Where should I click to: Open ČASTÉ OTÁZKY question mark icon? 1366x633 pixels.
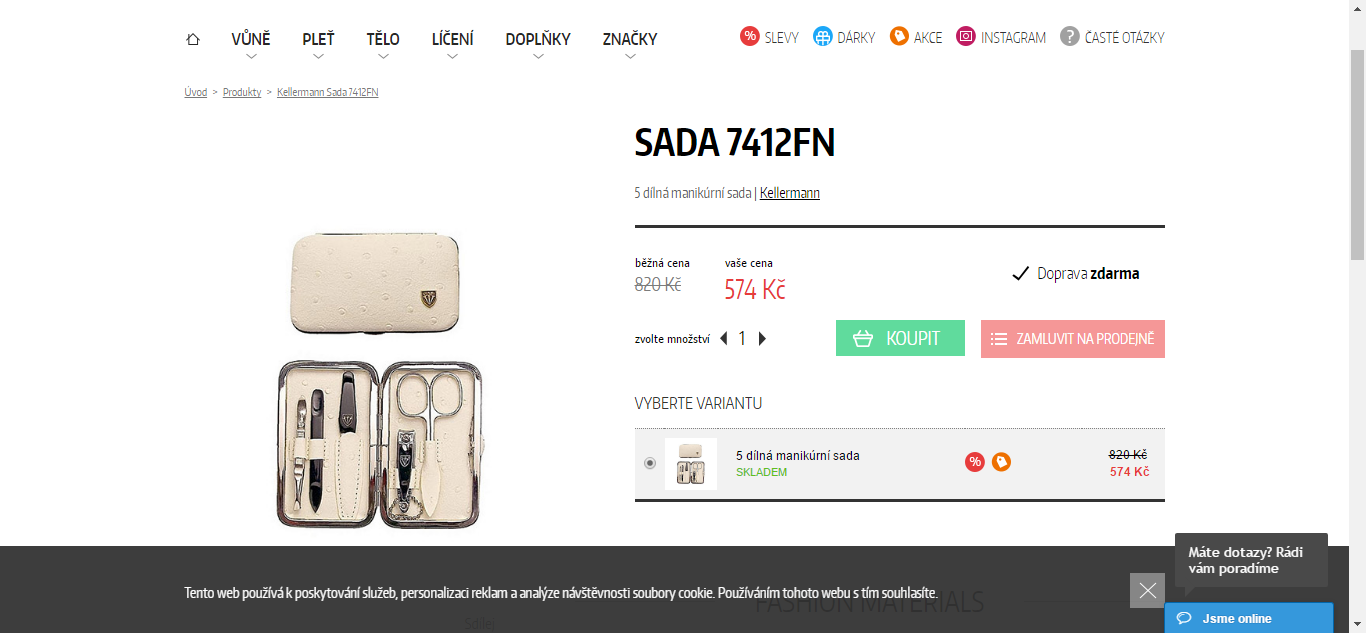tap(1070, 37)
